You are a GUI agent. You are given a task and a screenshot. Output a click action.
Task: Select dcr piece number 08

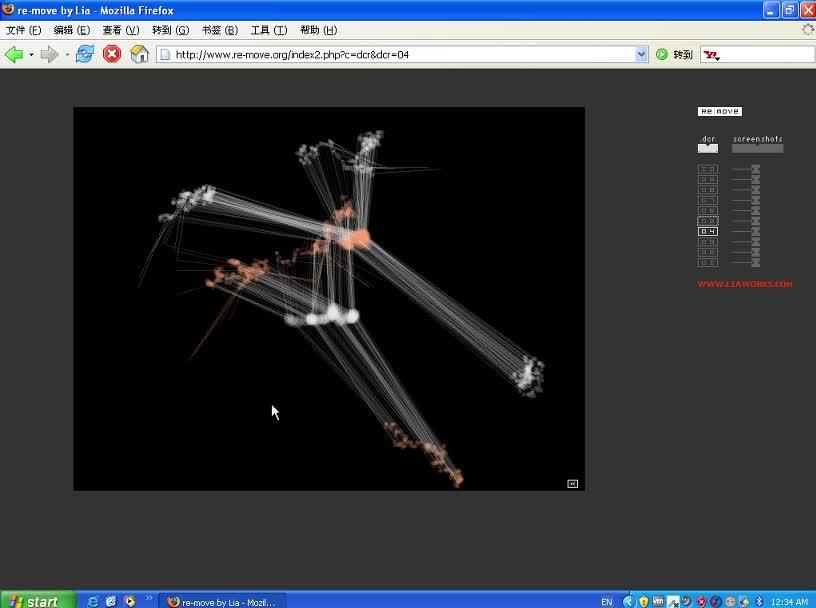click(708, 190)
